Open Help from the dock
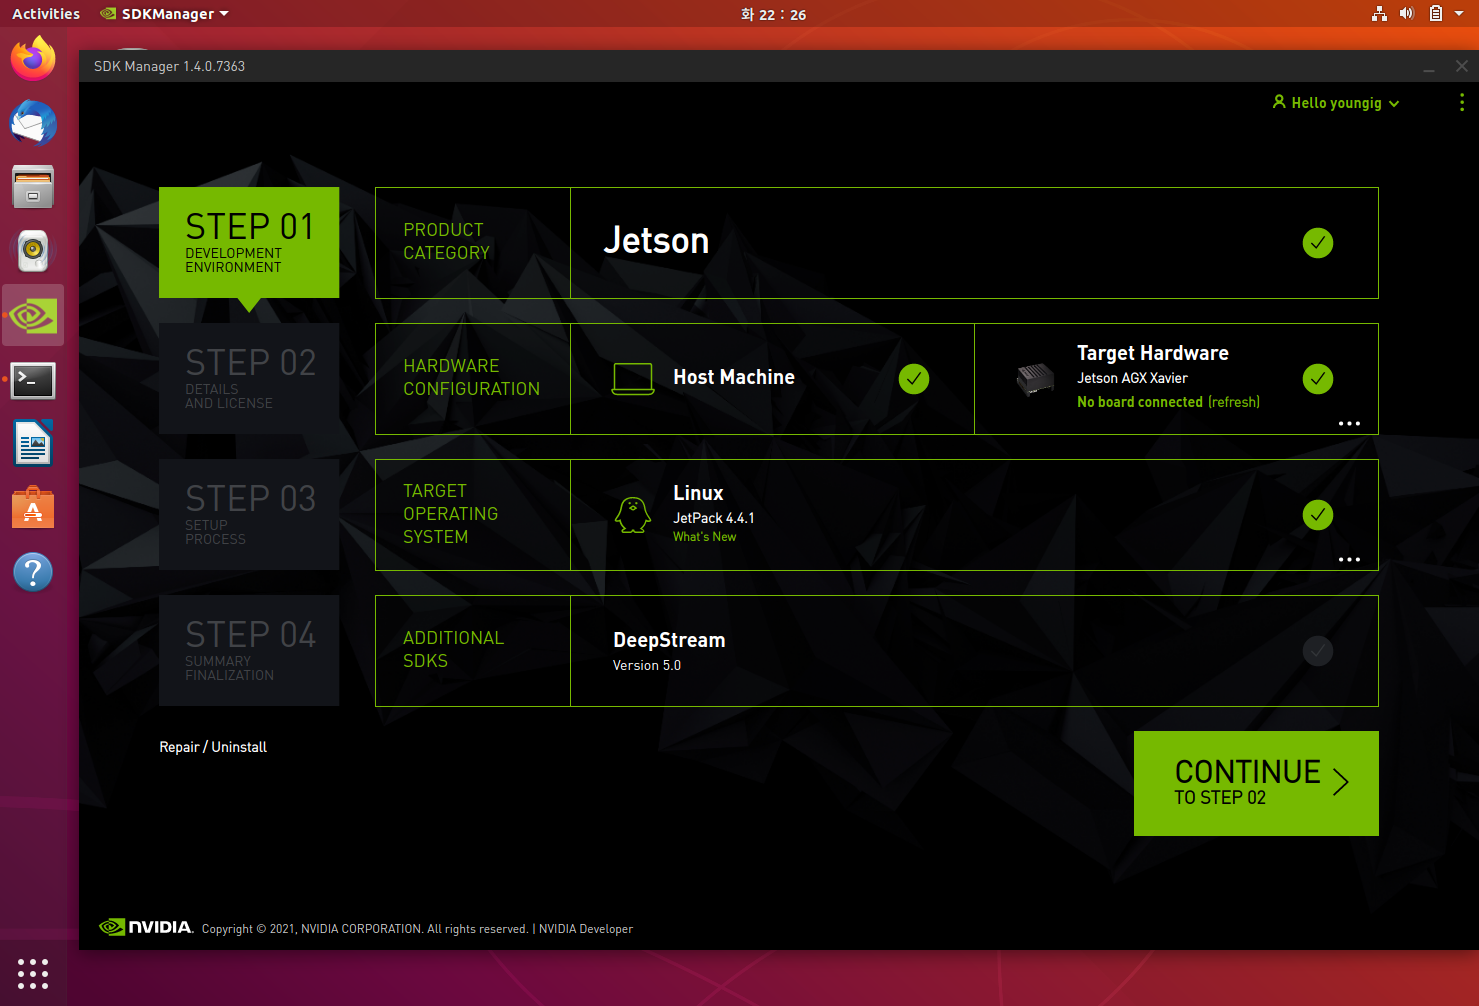Screen dimensions: 1479x1006 click(x=33, y=572)
